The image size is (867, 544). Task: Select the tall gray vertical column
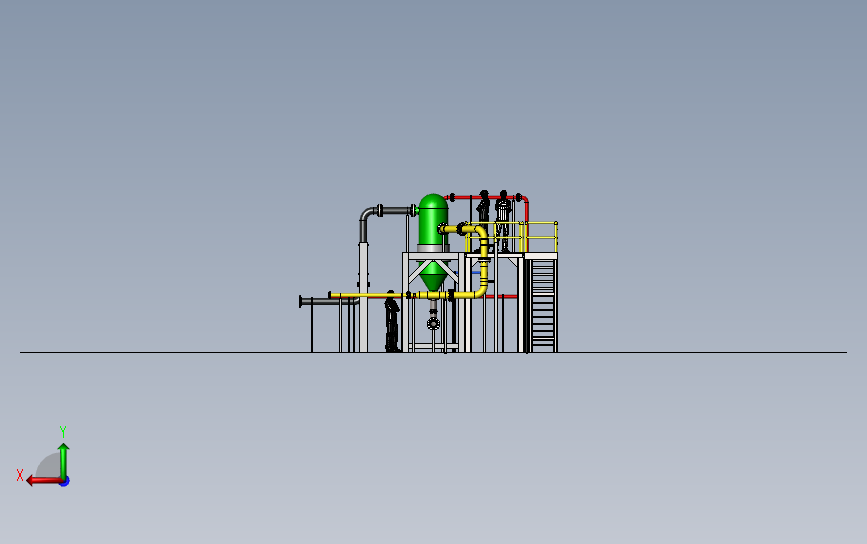pos(363,296)
